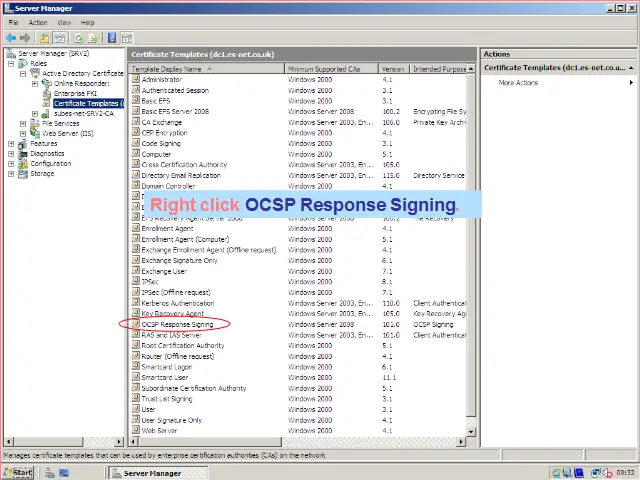Click the Storage node icon

(23, 173)
